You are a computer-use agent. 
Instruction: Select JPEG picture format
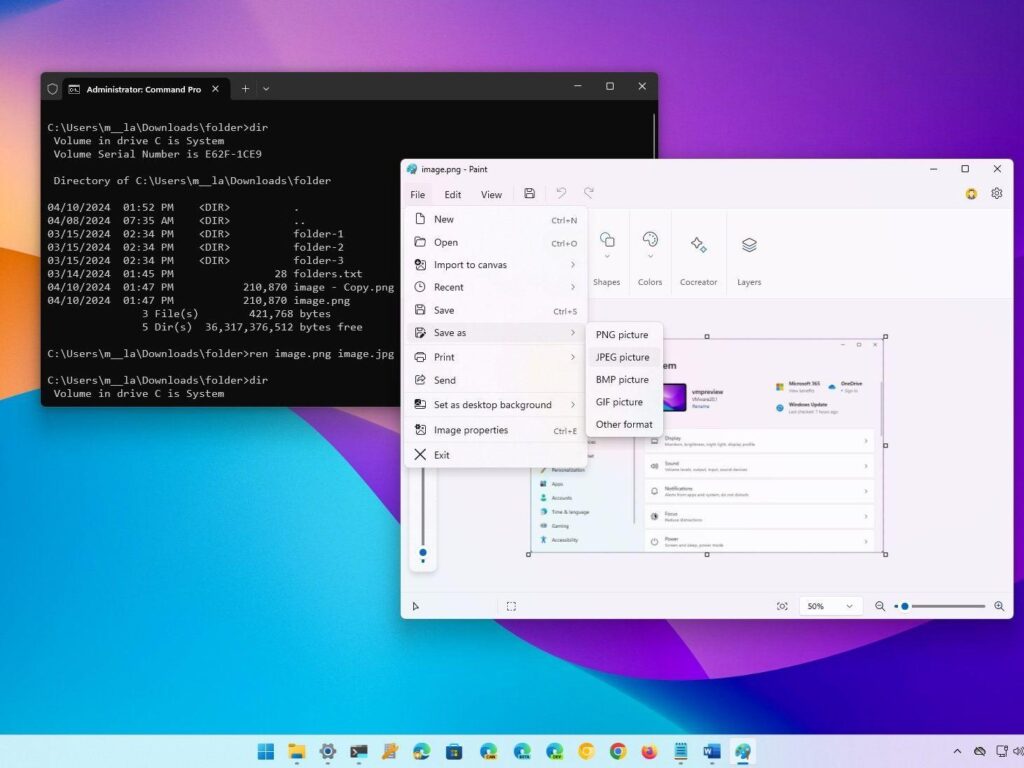pyautogui.click(x=624, y=357)
